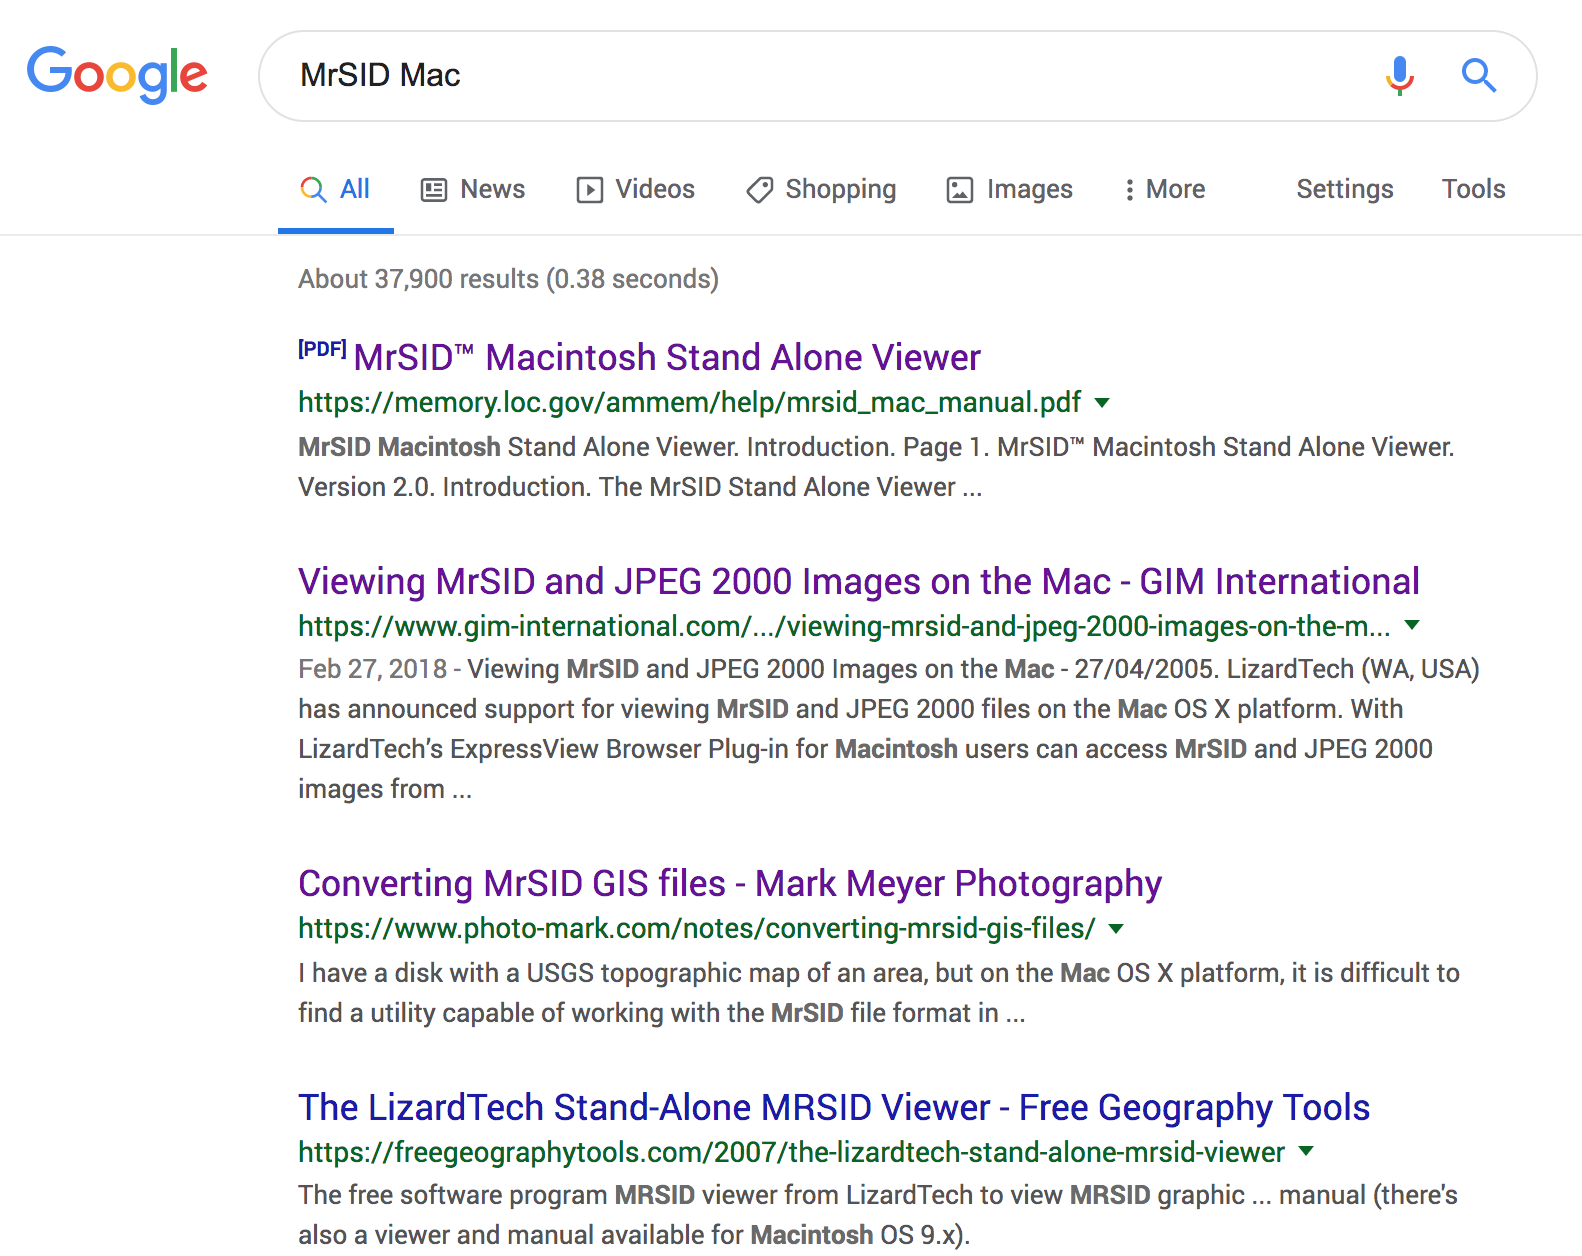Click the photo-mark.com URL
The height and width of the screenshot is (1256, 1582).
(x=697, y=929)
